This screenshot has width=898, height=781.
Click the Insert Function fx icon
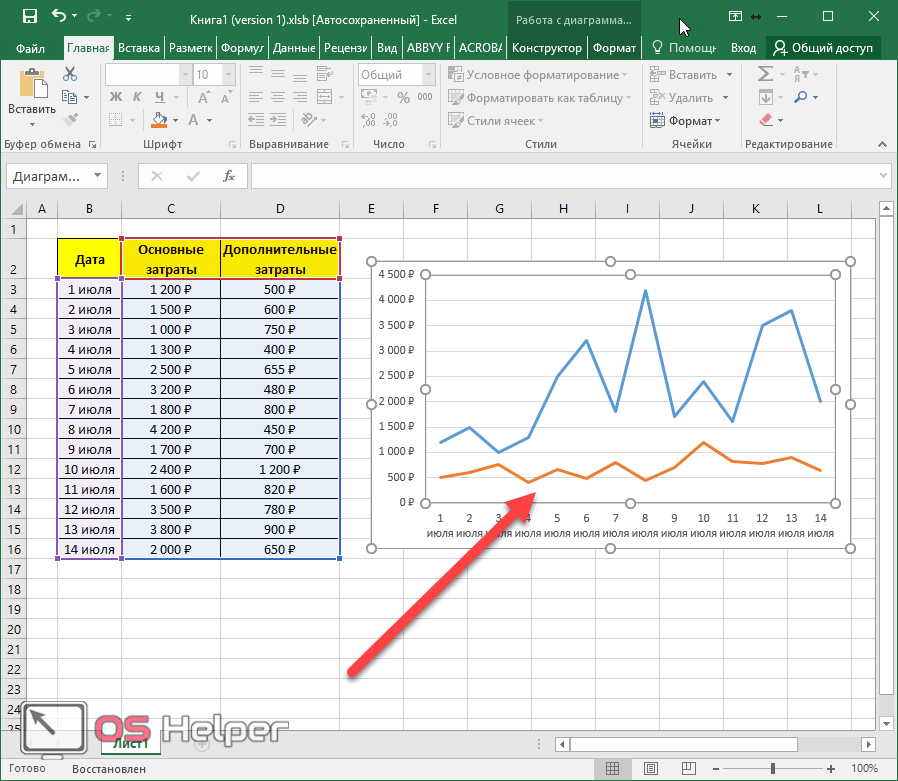click(229, 176)
